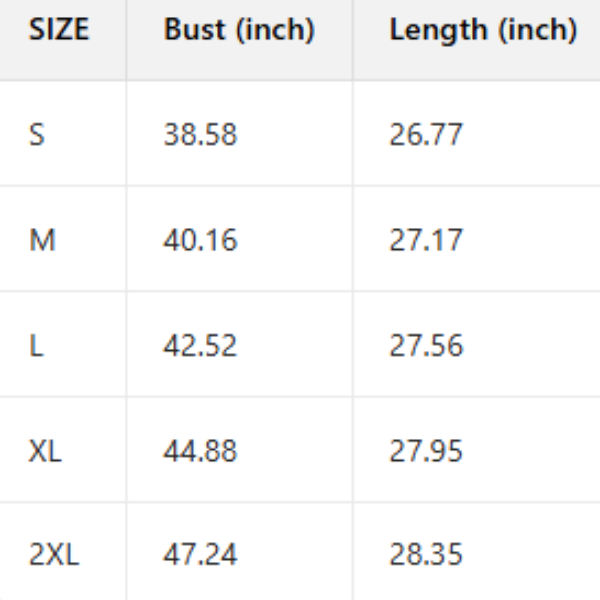The width and height of the screenshot is (600, 600).
Task: Click bust value 40.16
Action: pyautogui.click(x=200, y=240)
